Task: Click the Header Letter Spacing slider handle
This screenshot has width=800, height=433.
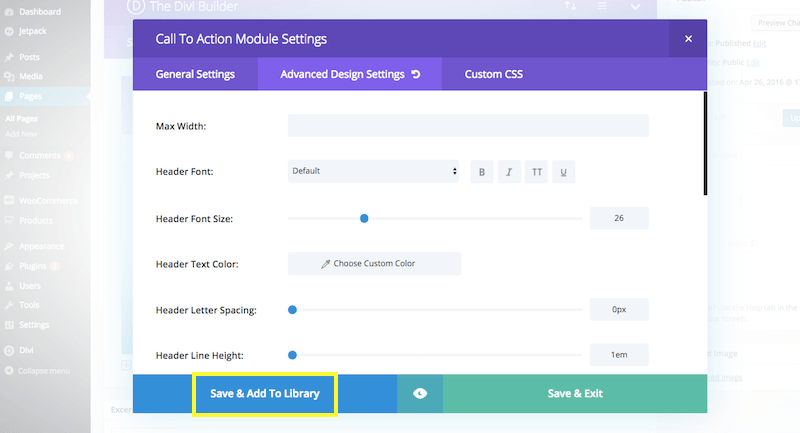Action: pos(292,310)
